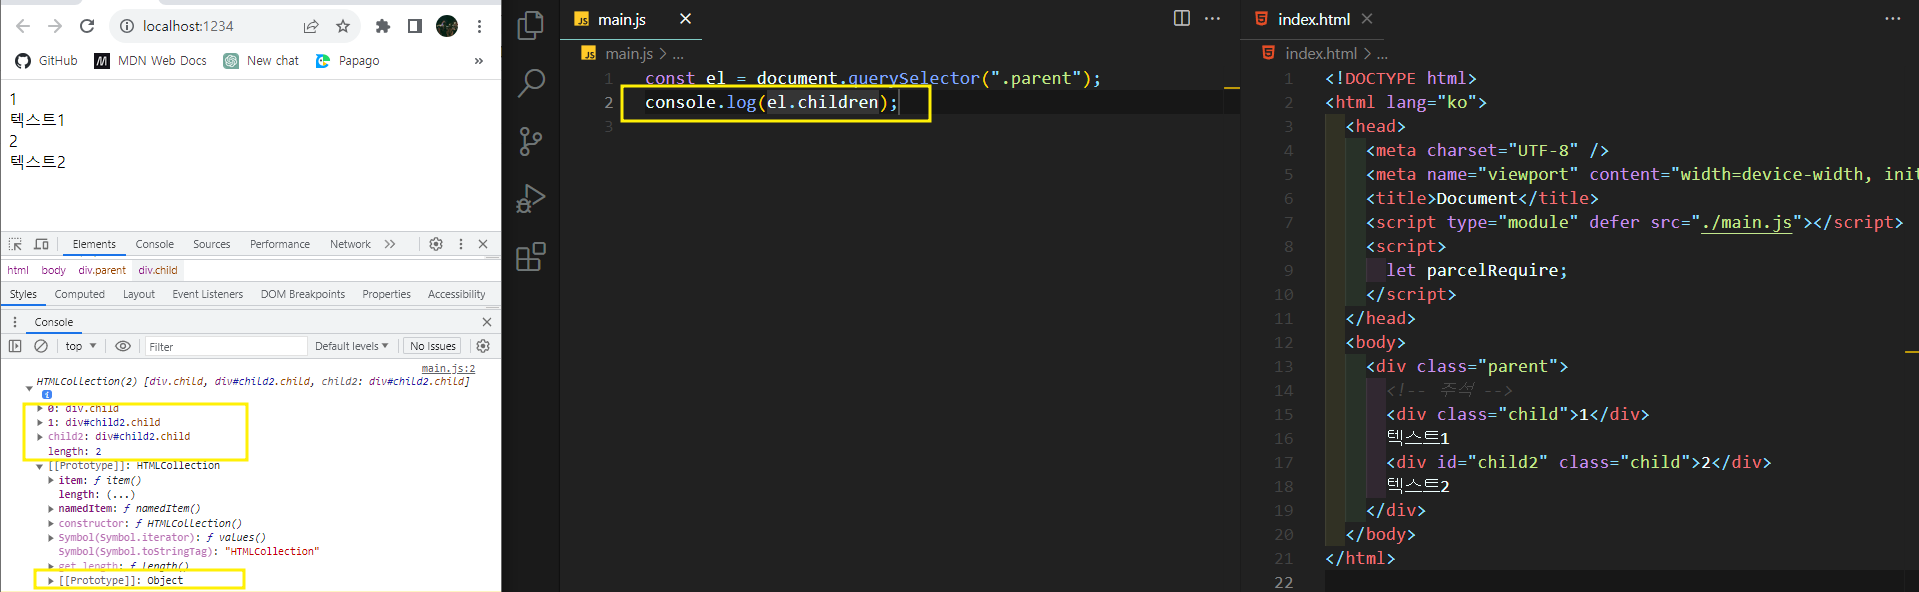Collapse the [[Prototype]]: HTMLCollection node
The height and width of the screenshot is (592, 1919).
pyautogui.click(x=40, y=466)
